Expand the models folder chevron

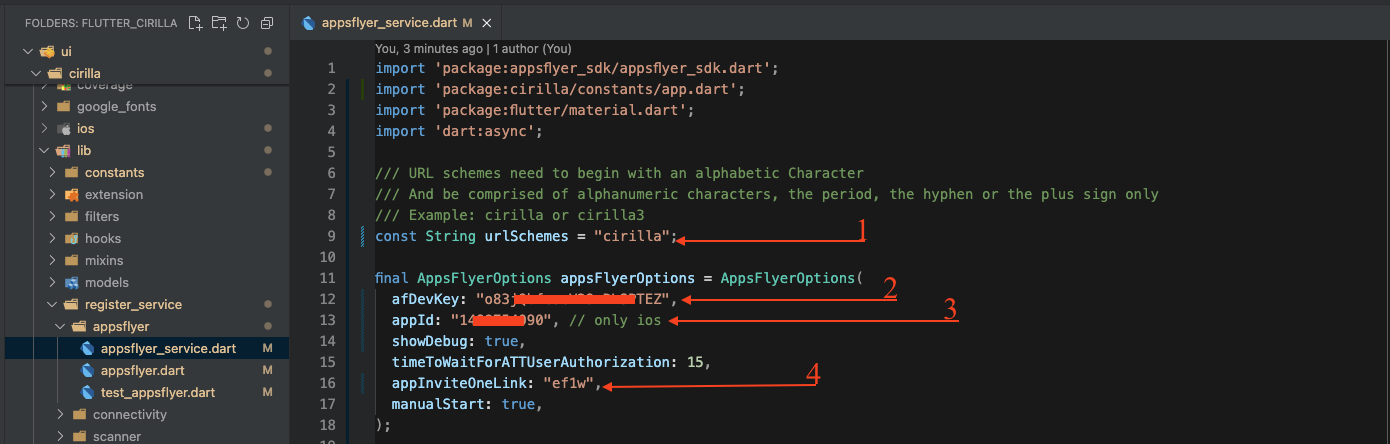[52, 282]
